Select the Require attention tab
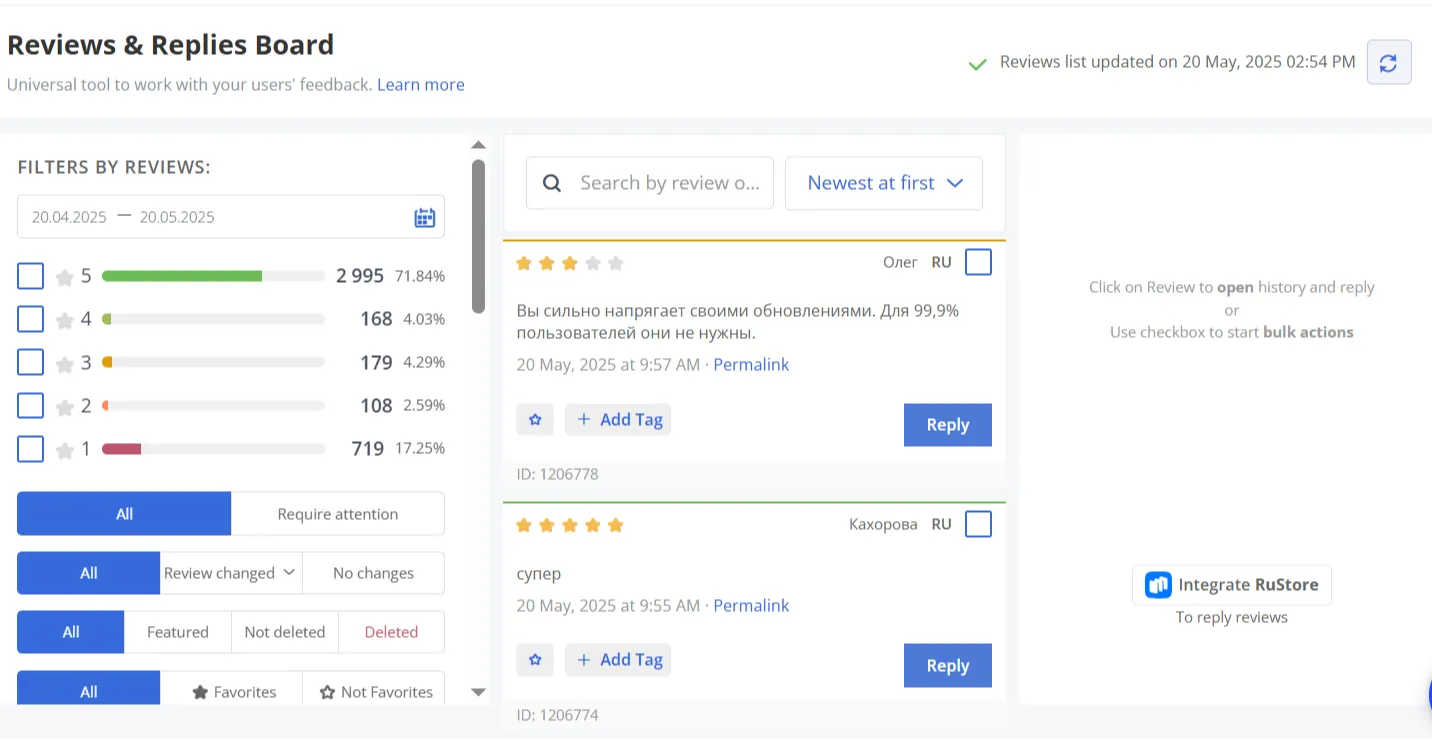The height and width of the screenshot is (743, 1432). point(338,514)
